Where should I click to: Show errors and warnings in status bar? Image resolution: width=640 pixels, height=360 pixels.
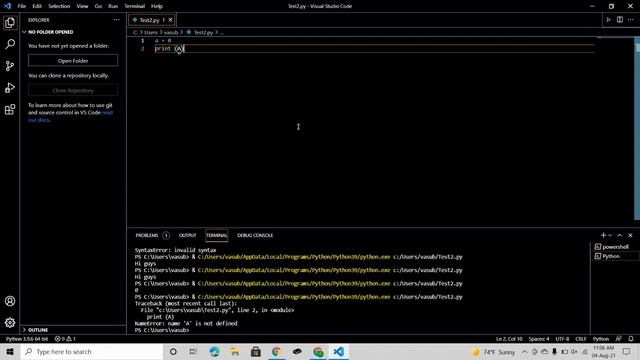point(65,339)
